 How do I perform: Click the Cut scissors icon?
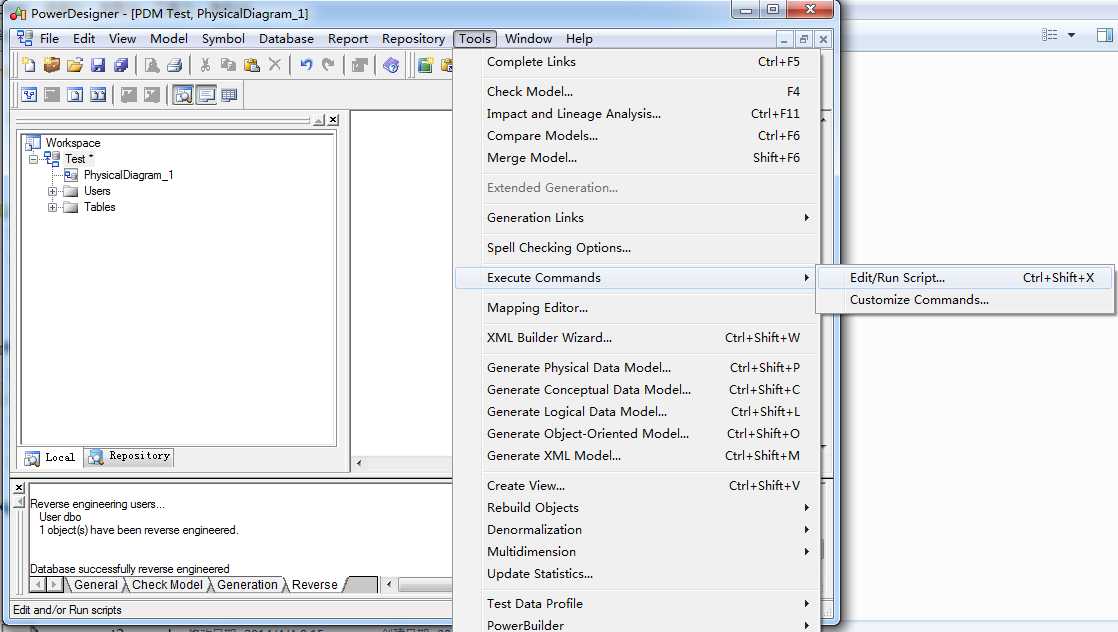click(205, 66)
